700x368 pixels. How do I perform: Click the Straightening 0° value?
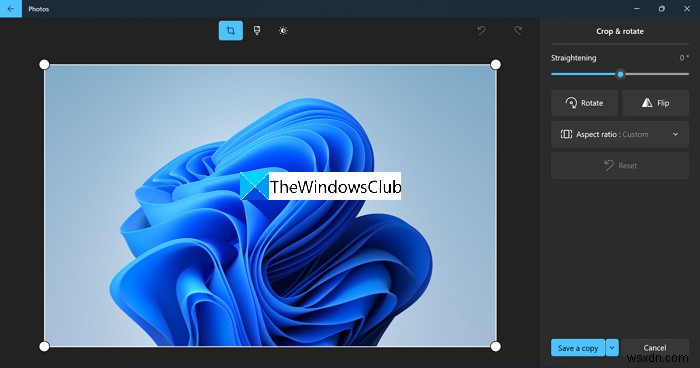(684, 58)
